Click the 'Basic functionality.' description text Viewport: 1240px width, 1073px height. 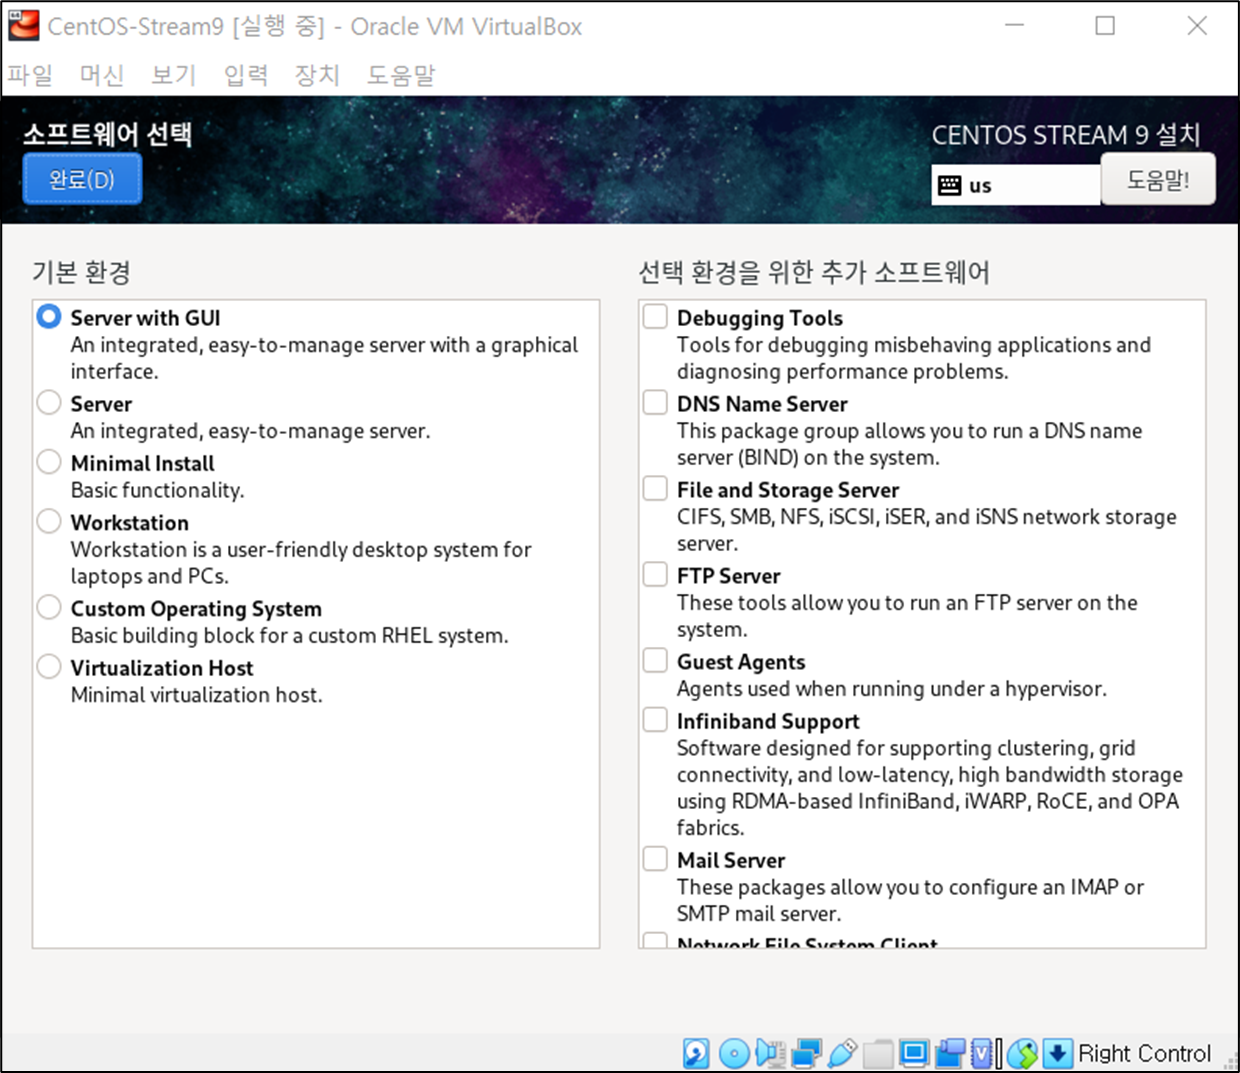coord(157,490)
